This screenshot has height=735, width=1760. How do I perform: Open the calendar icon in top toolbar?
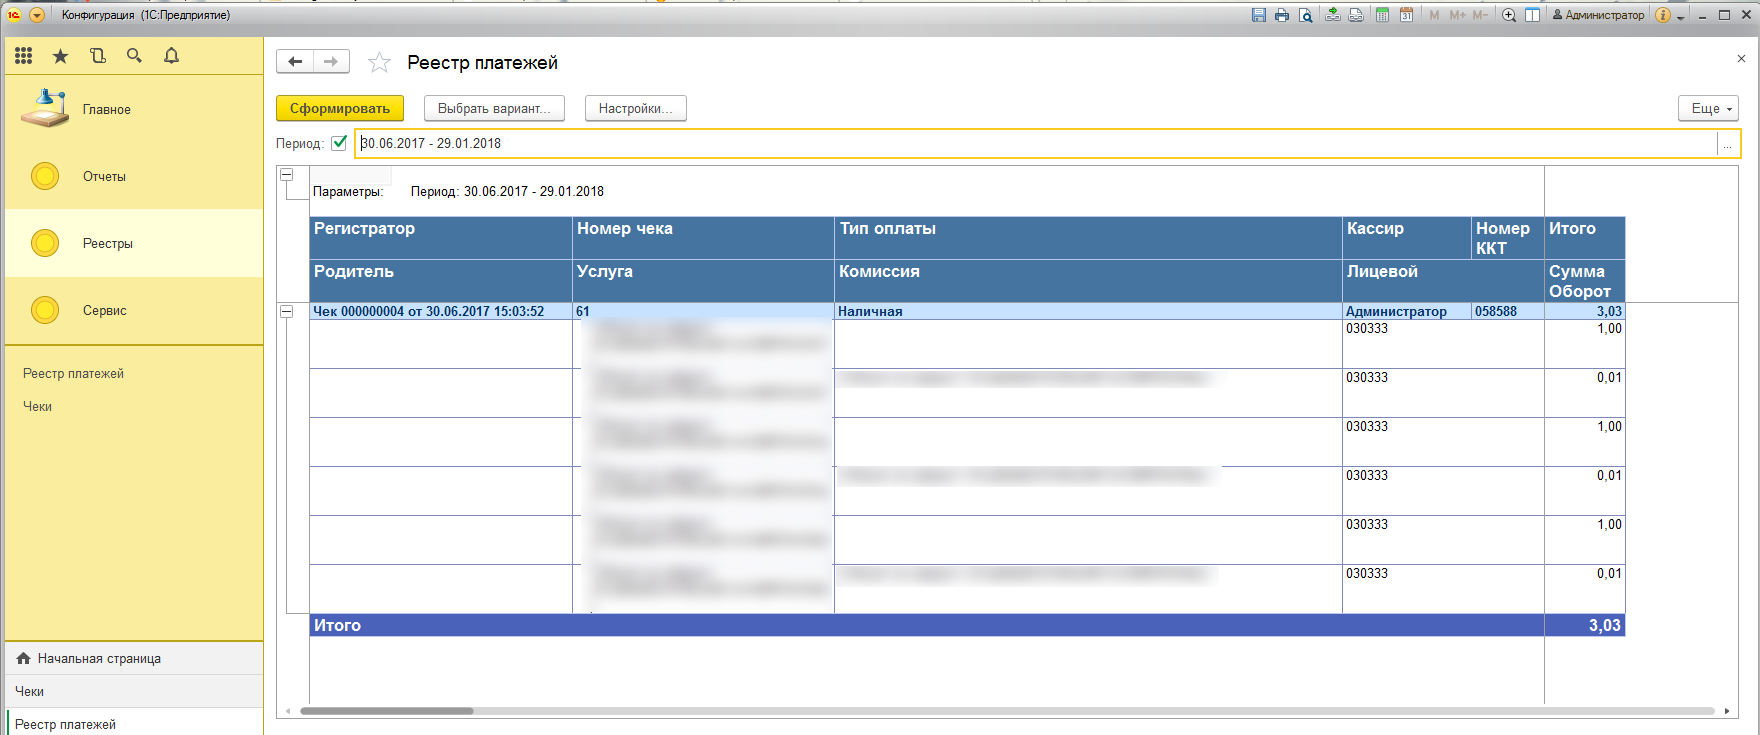click(1406, 15)
